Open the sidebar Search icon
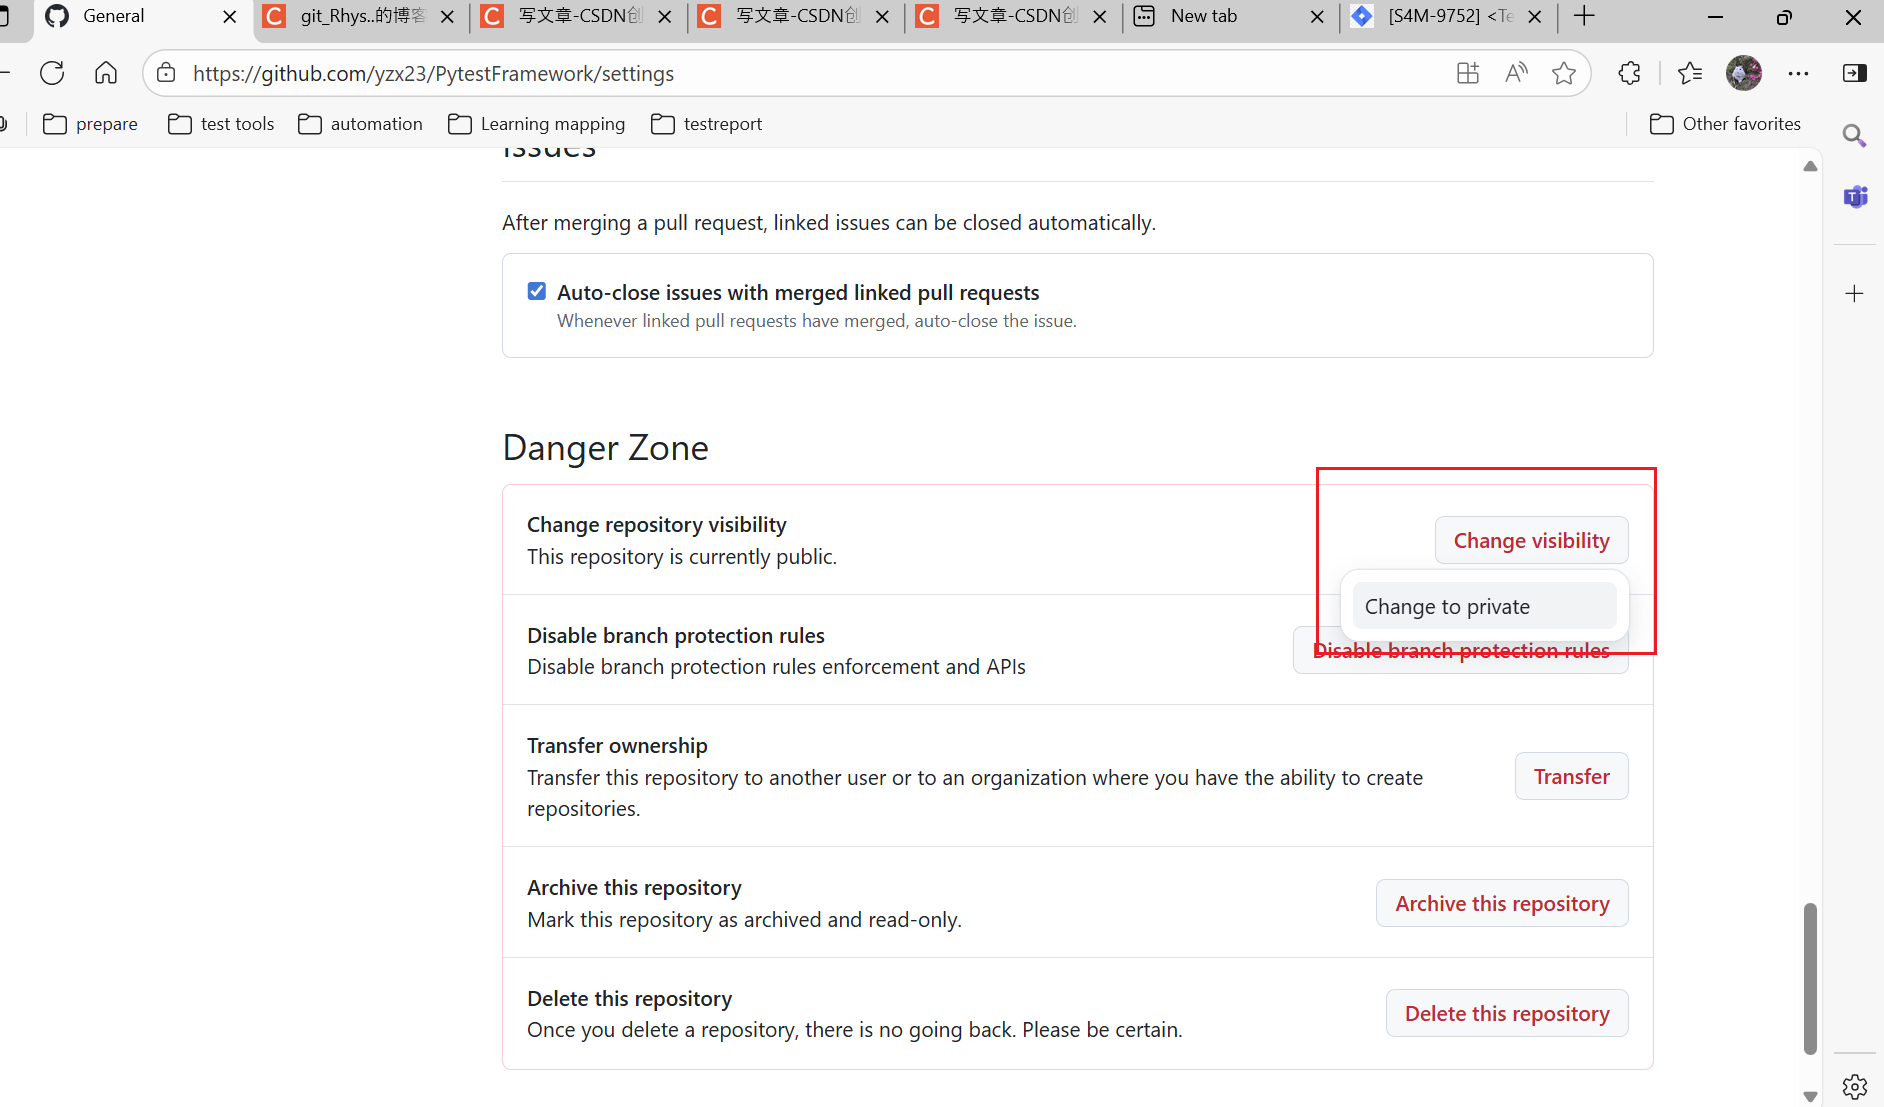This screenshot has height=1107, width=1884. (x=1855, y=135)
